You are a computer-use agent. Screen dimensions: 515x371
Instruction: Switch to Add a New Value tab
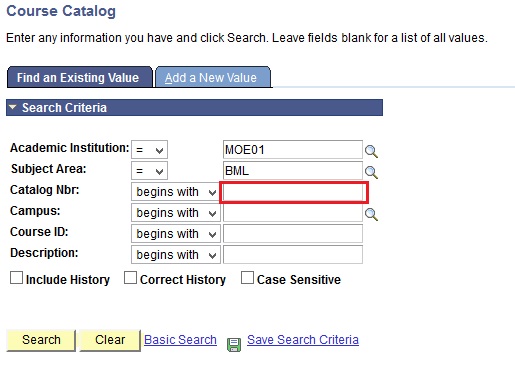coord(213,77)
